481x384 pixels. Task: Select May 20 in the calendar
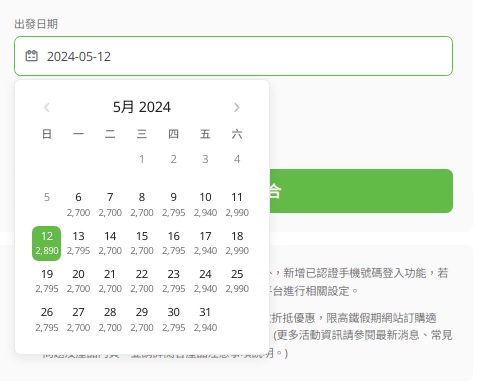tap(78, 281)
